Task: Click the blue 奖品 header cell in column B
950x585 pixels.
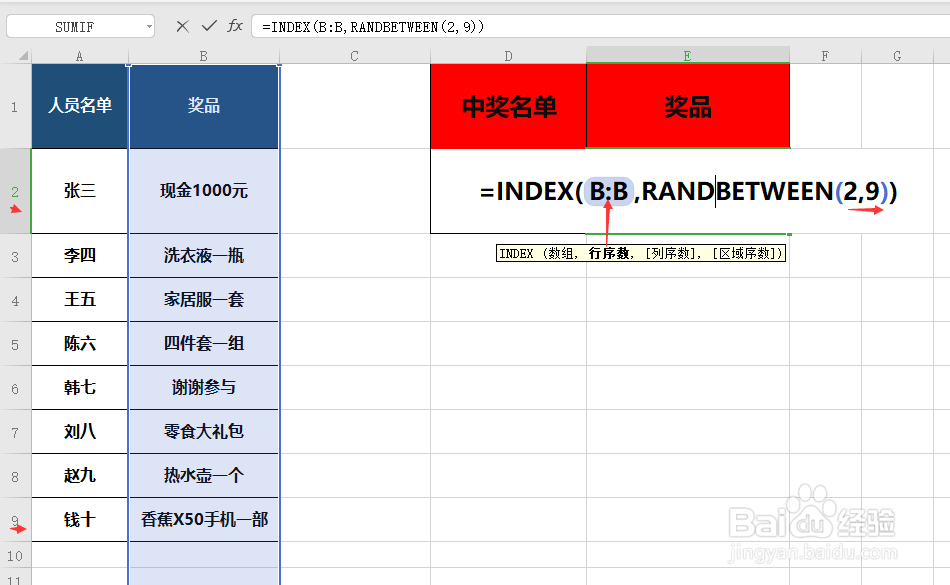Action: (204, 106)
